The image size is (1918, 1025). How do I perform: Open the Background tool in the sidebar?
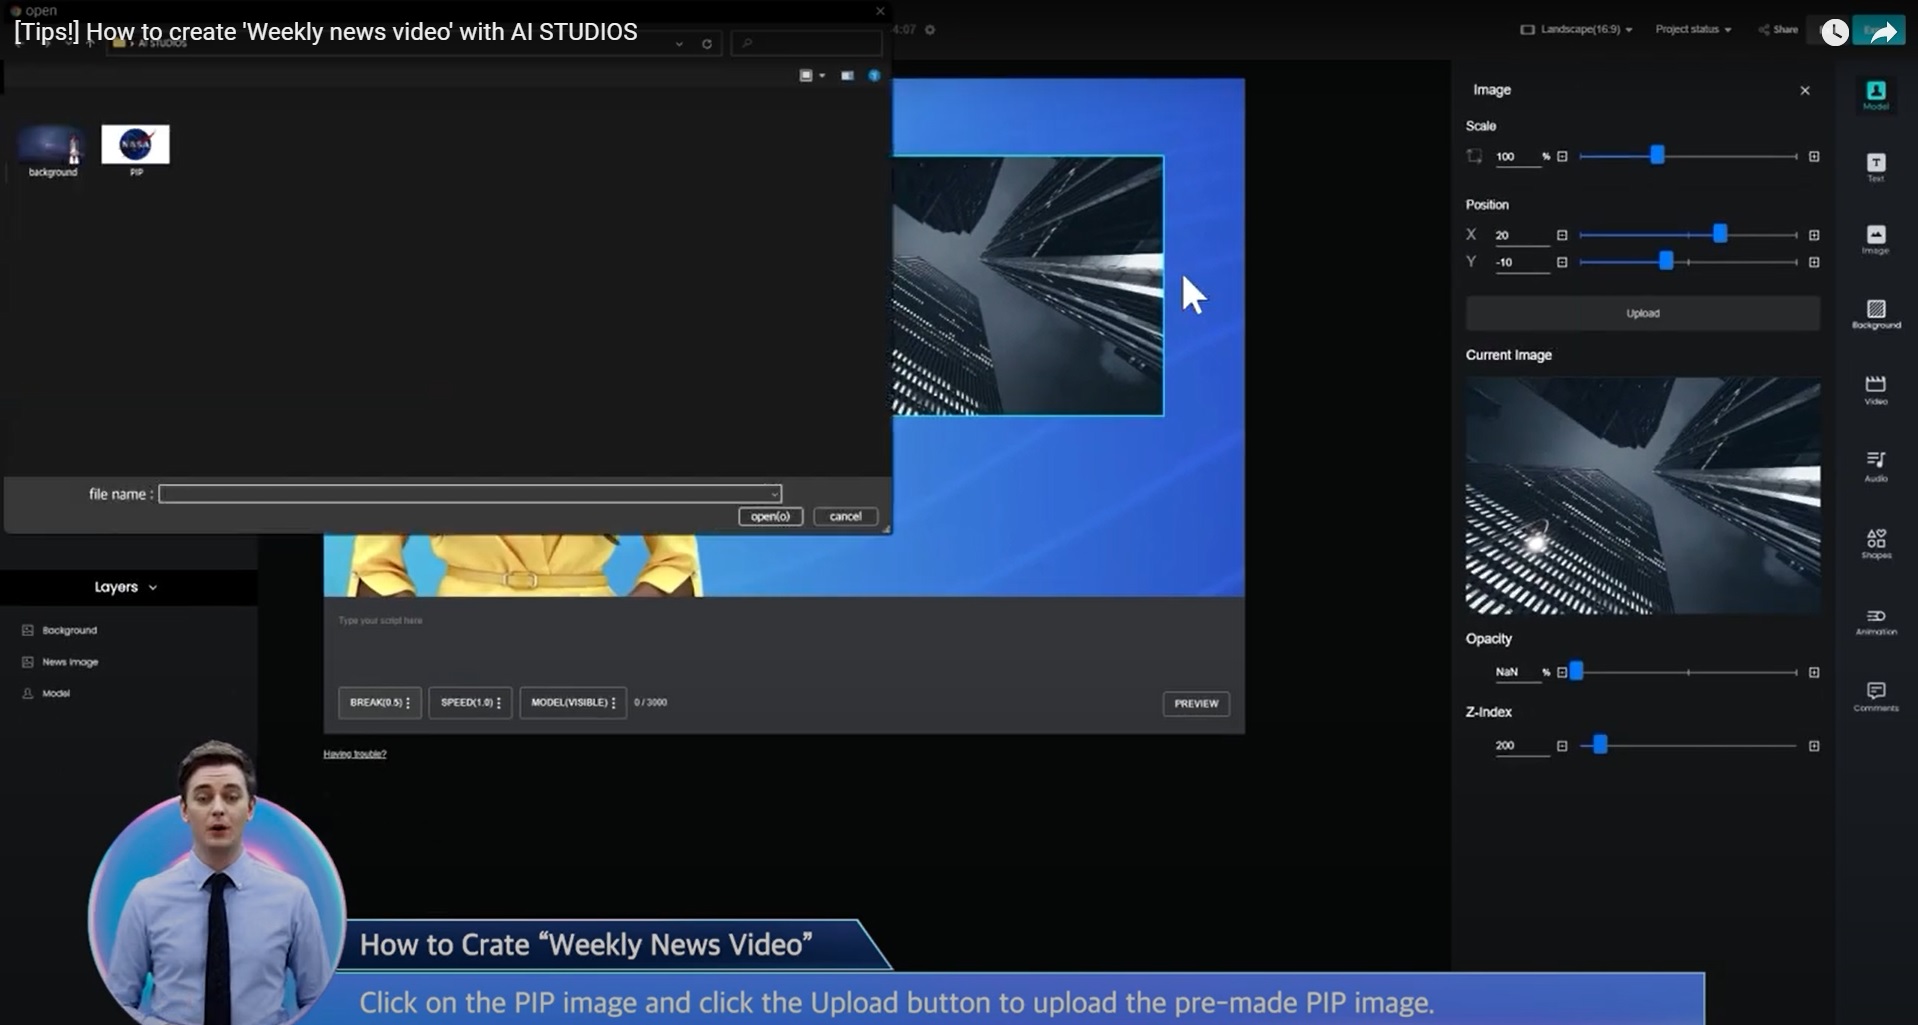coord(1876,314)
